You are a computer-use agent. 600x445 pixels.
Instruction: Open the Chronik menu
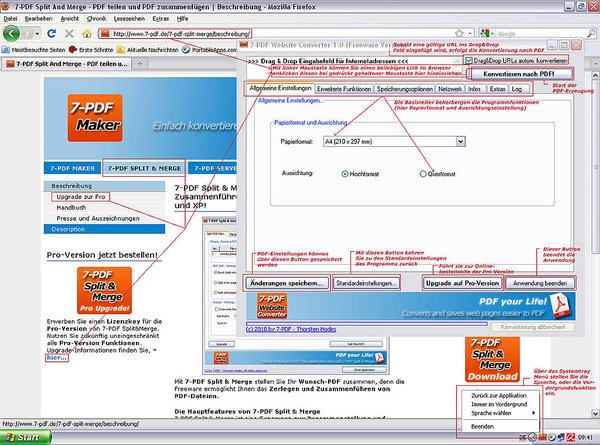pos(96,18)
